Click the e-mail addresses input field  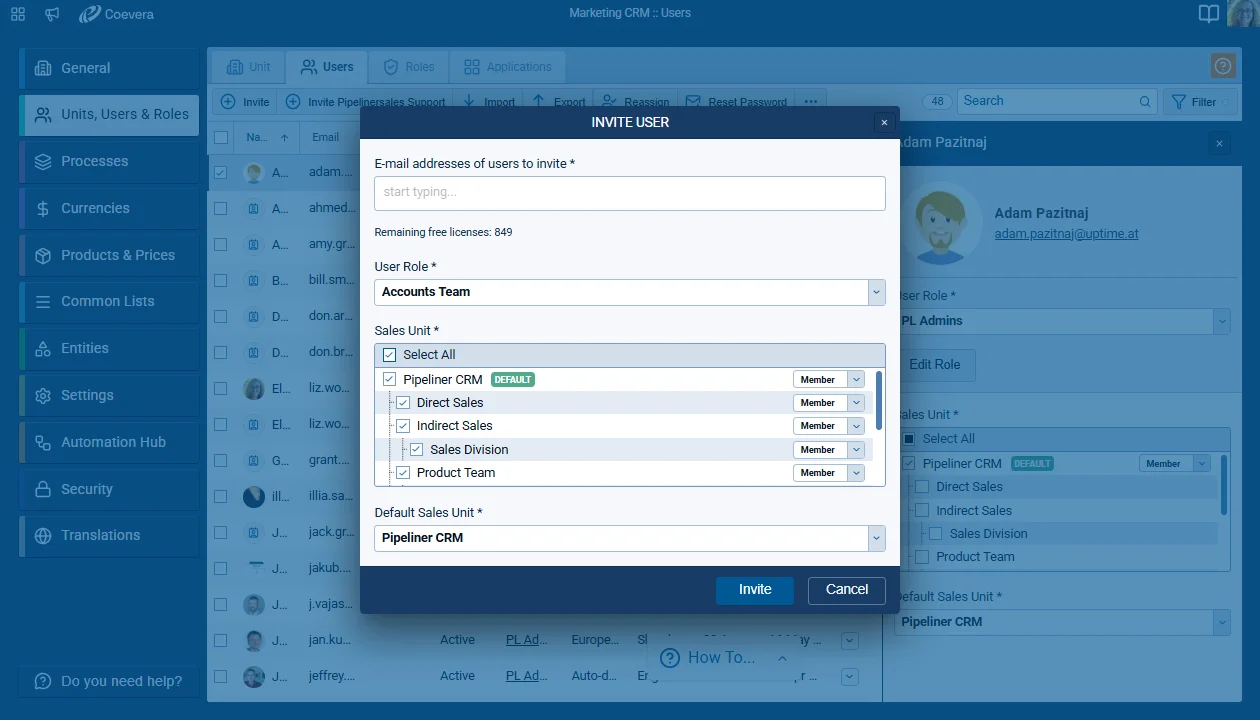coord(630,193)
